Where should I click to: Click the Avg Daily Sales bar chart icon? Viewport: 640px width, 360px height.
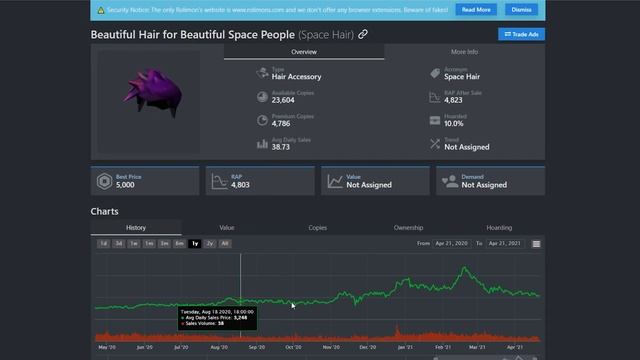pos(262,144)
